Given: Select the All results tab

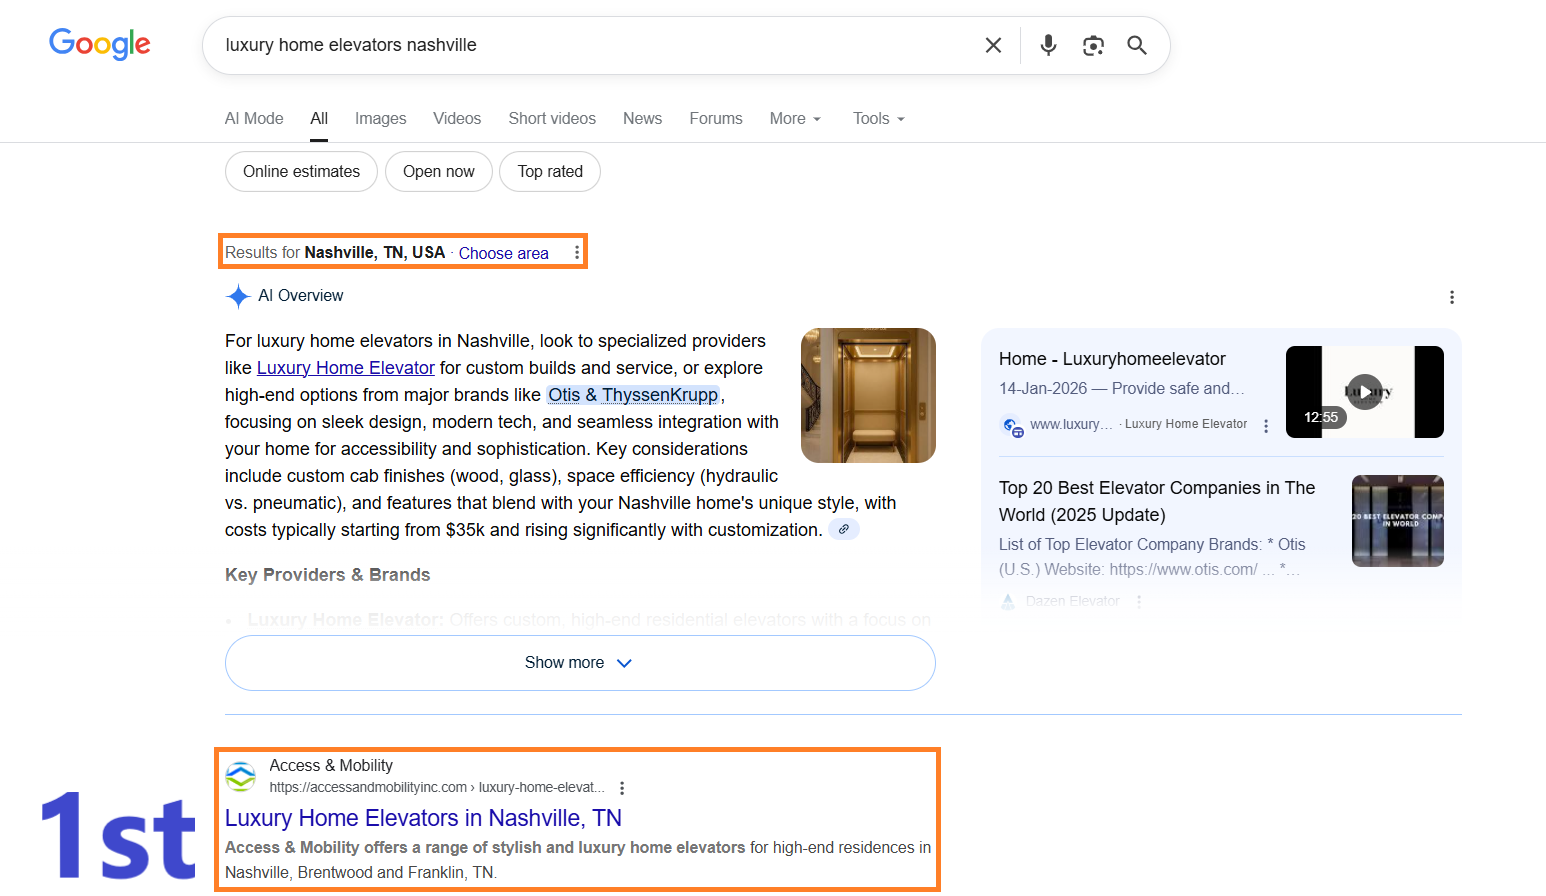Looking at the screenshot, I should click(x=319, y=118).
